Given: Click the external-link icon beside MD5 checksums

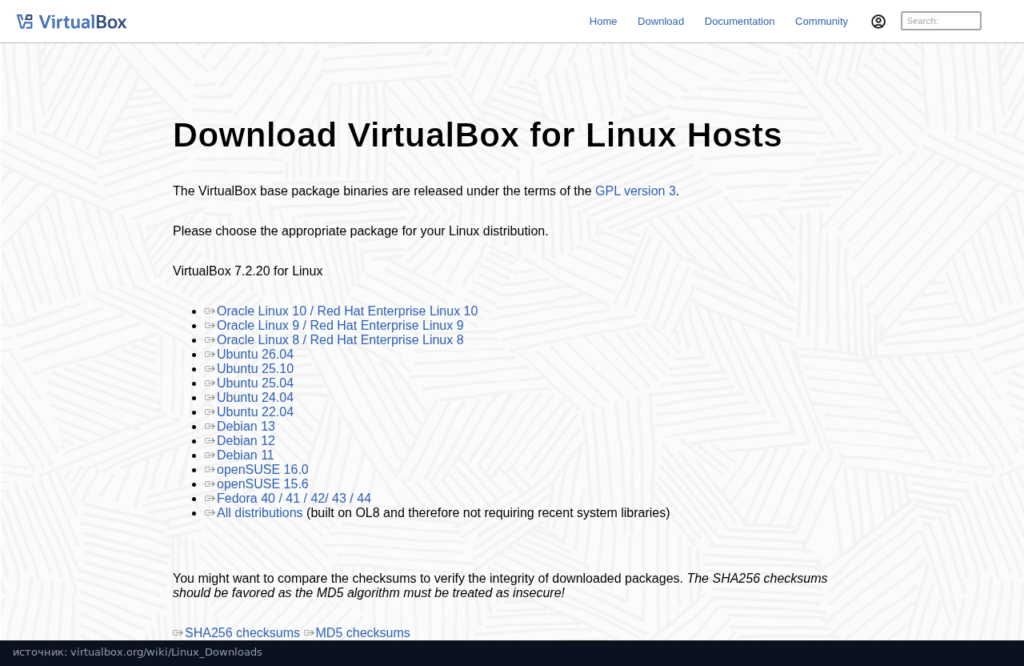Looking at the screenshot, I should tap(309, 633).
